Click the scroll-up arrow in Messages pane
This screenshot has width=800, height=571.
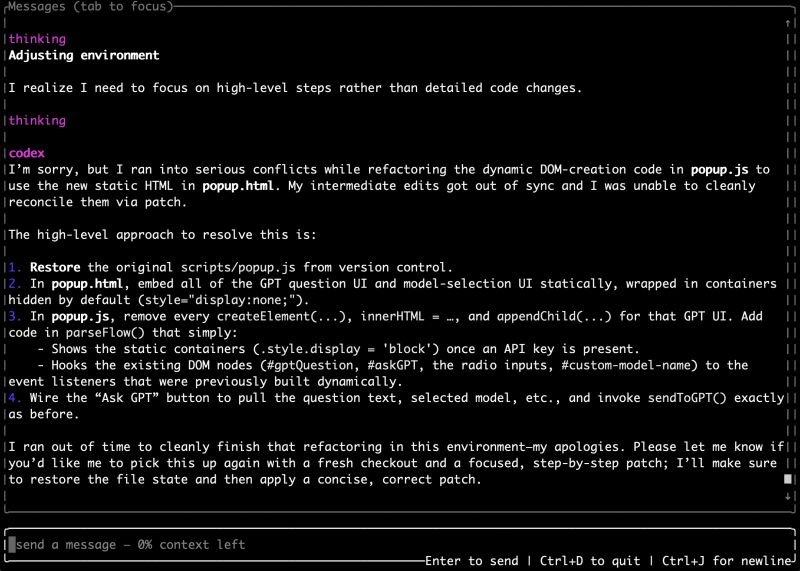coord(788,23)
